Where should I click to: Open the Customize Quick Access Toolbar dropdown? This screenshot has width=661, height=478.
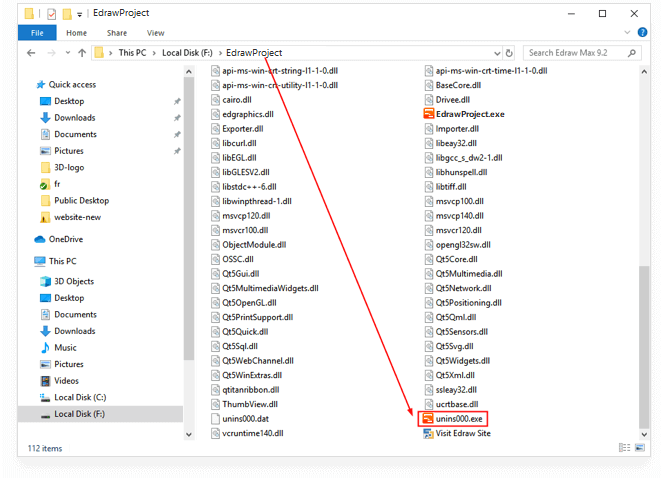pyautogui.click(x=79, y=15)
